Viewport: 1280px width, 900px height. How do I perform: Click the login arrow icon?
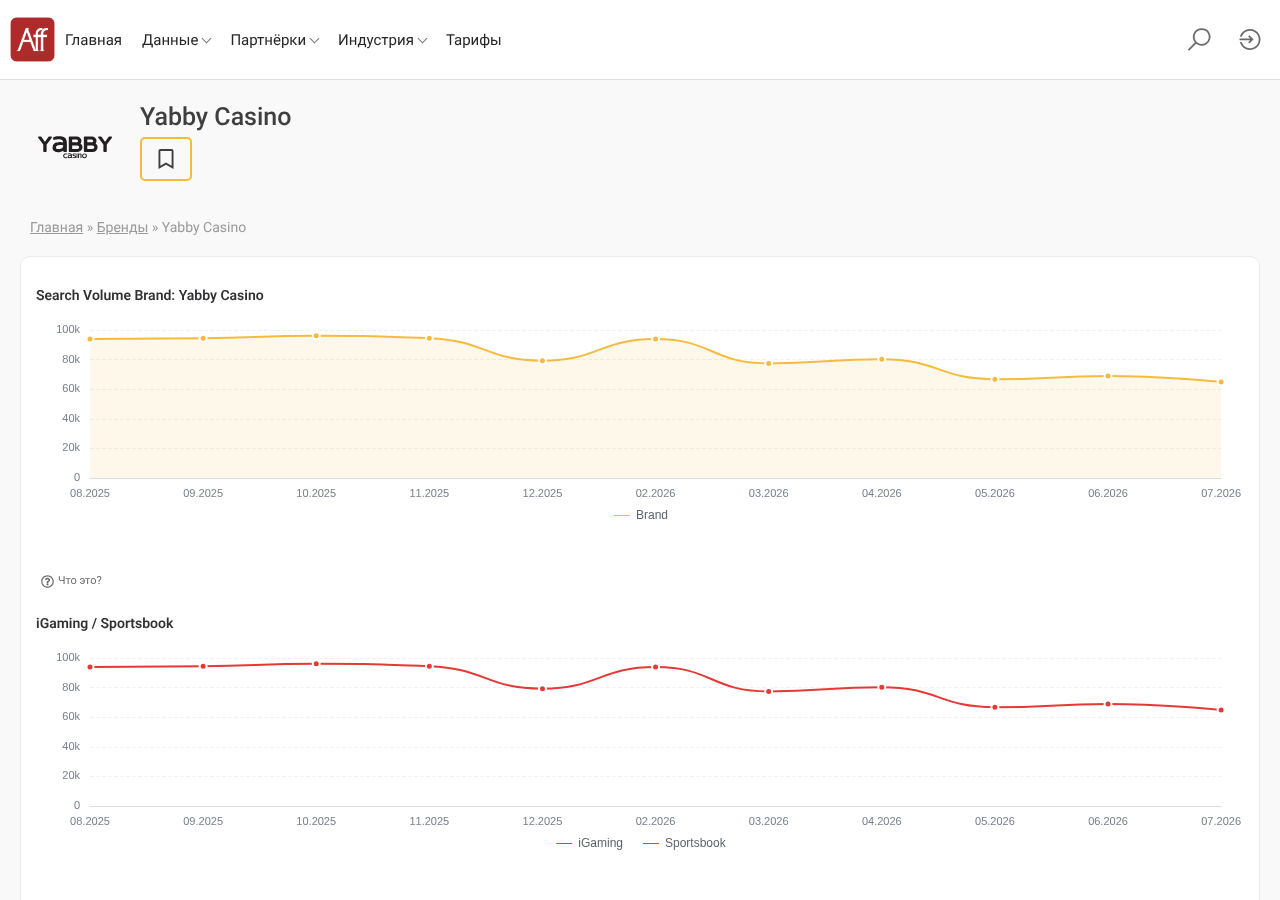point(1250,40)
